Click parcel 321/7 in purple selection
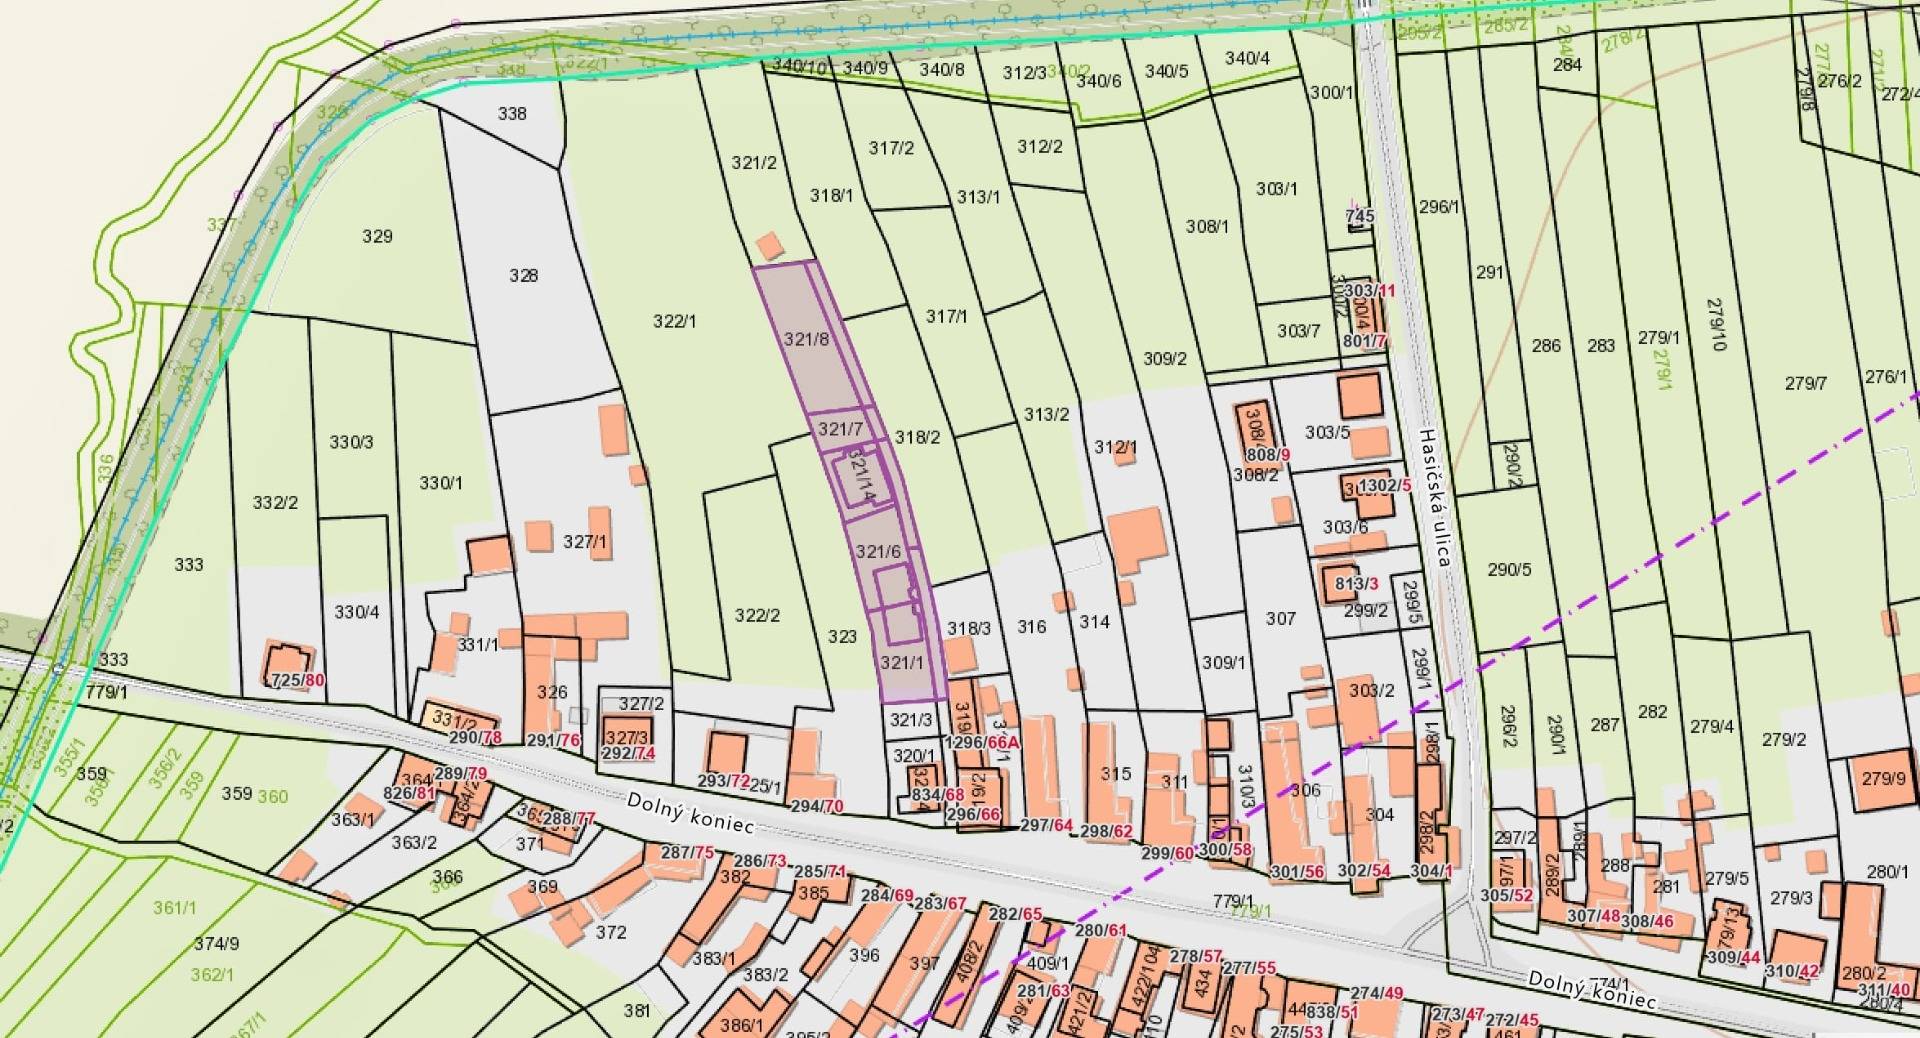1920x1038 pixels. [x=839, y=429]
